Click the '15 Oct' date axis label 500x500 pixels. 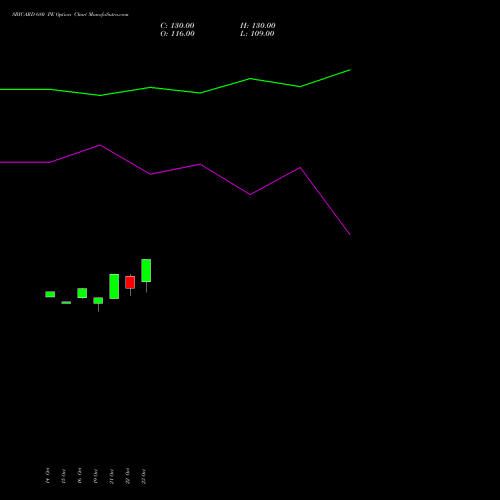[64, 476]
